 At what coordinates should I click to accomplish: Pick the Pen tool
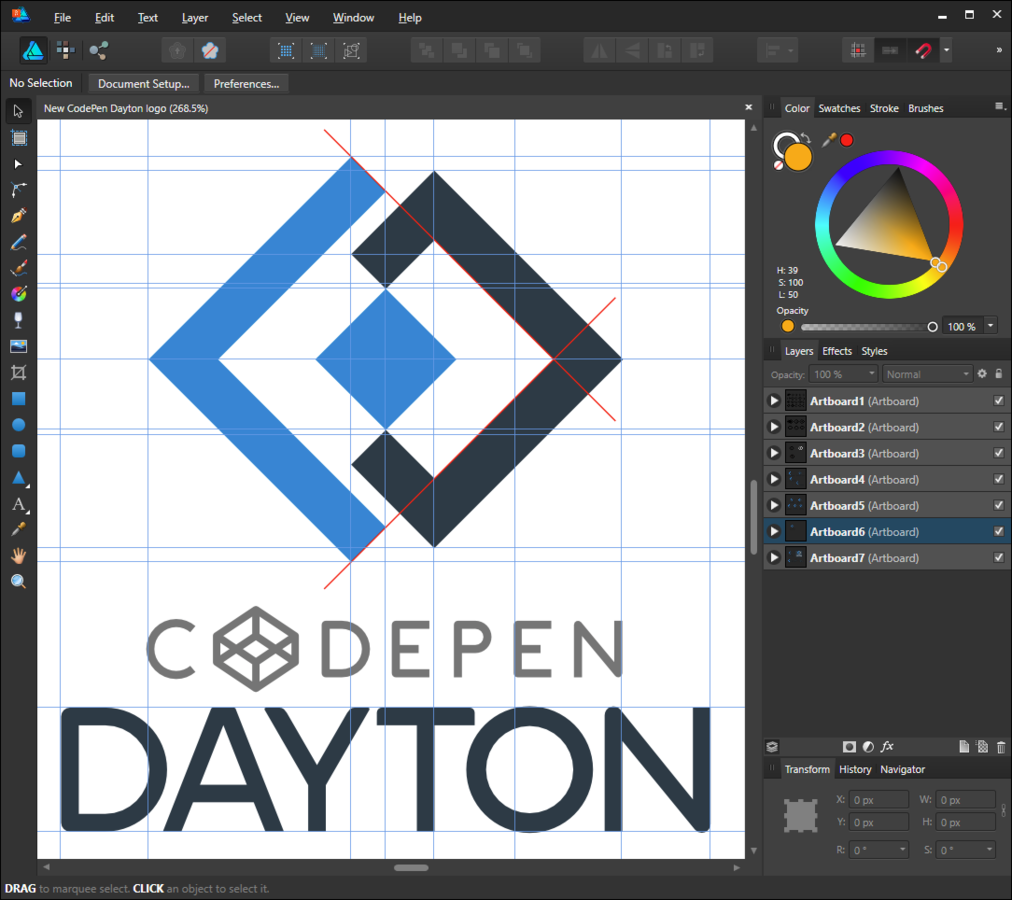(19, 216)
